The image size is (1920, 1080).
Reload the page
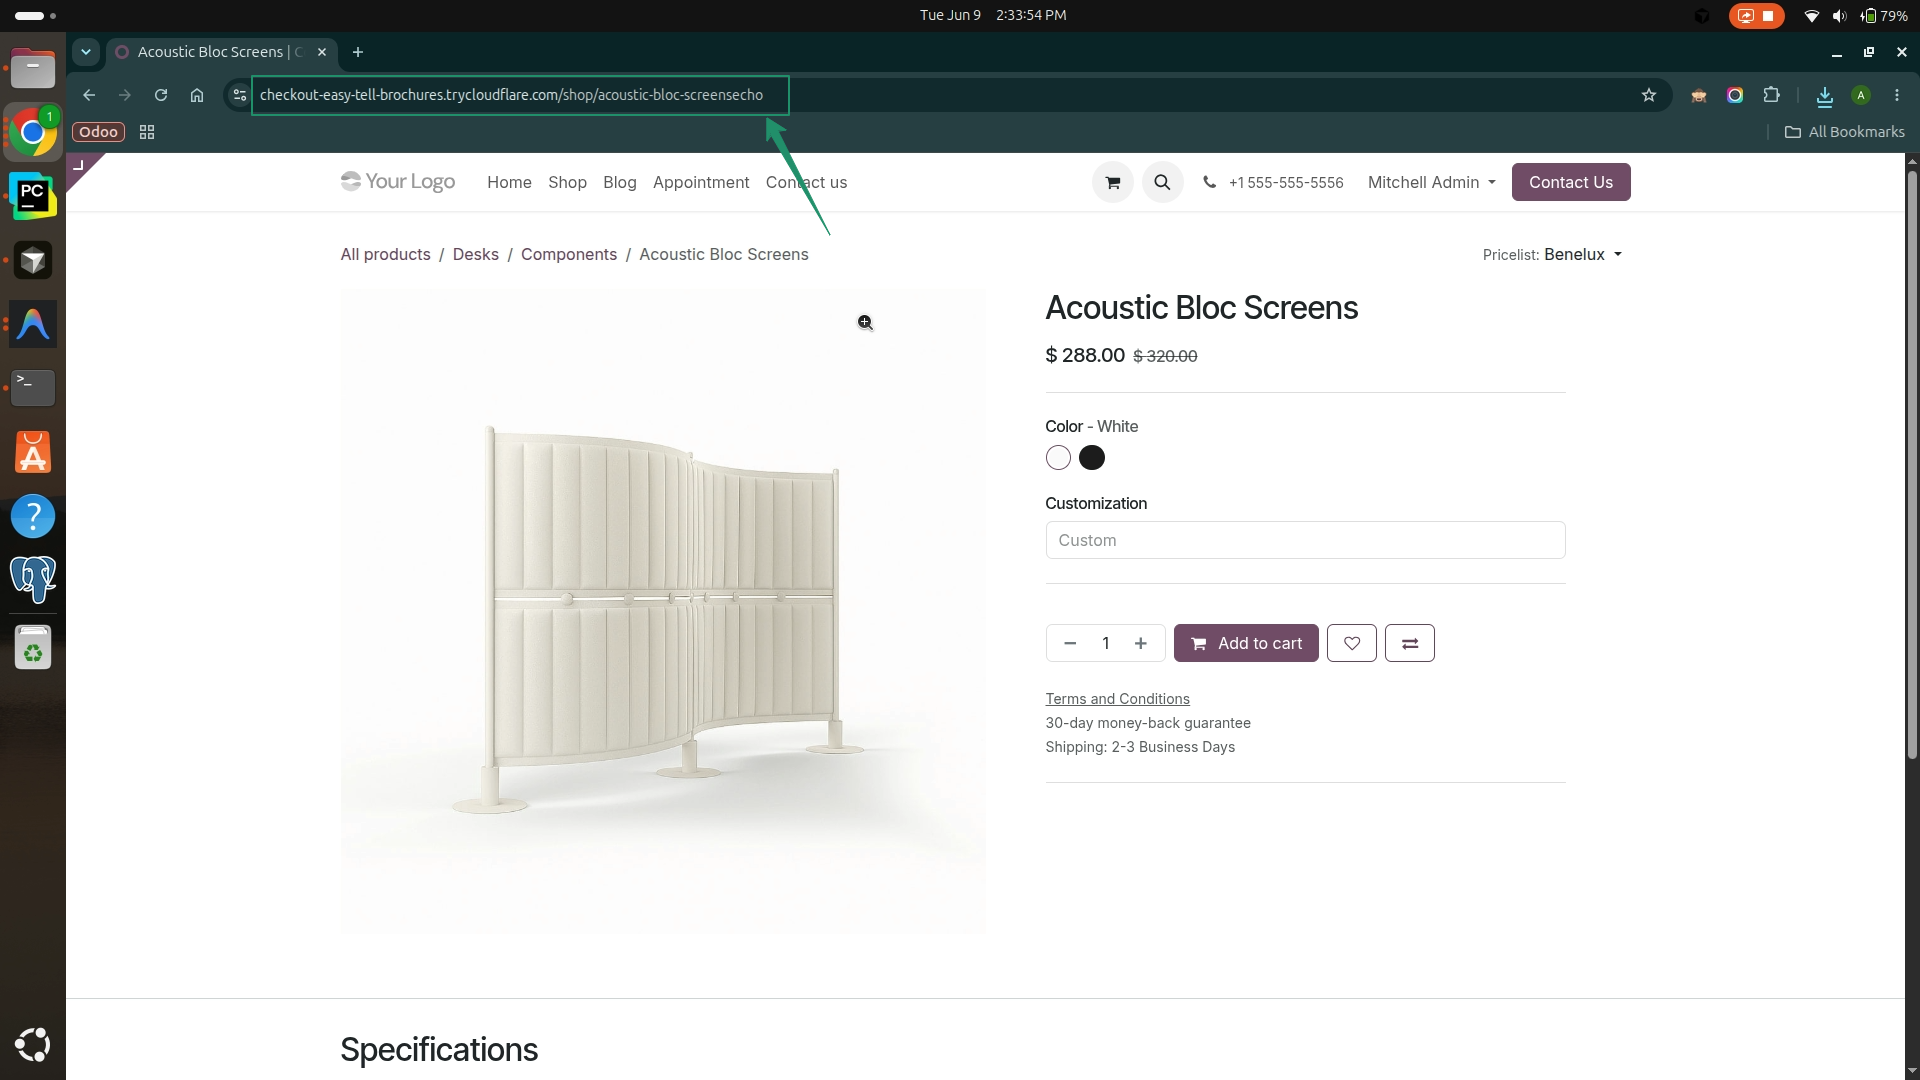tap(161, 95)
